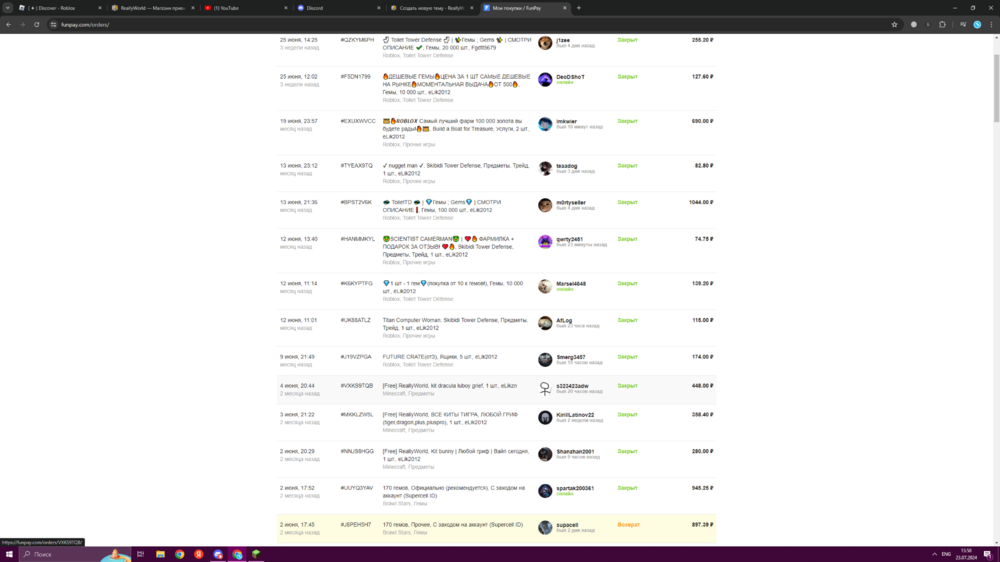The width and height of the screenshot is (1000, 562).
Task: Click the 1044.00 ₽ price
Action: coord(701,202)
